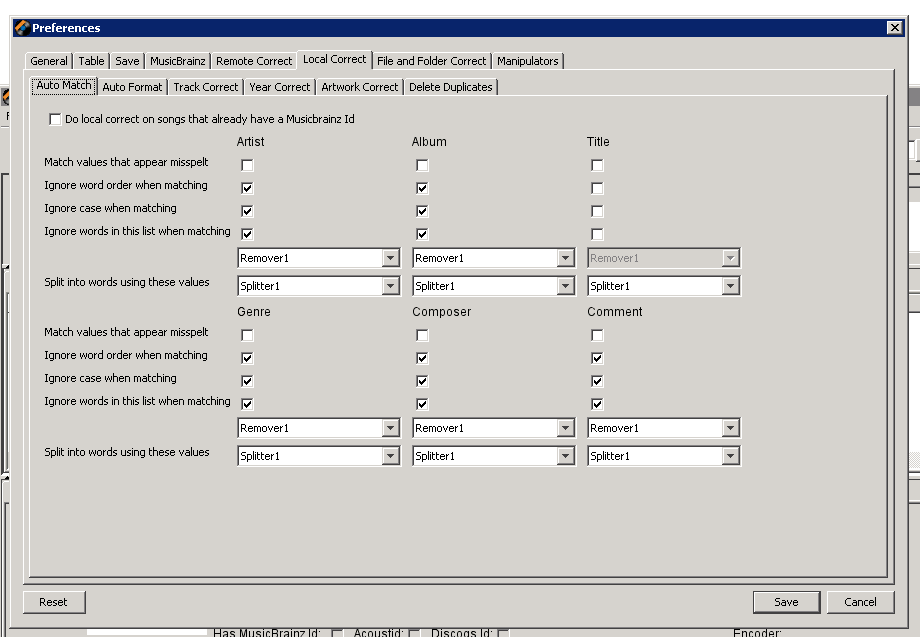Open the Comment Remover1 dropdown
Screen dimensions: 920x637
(664, 428)
